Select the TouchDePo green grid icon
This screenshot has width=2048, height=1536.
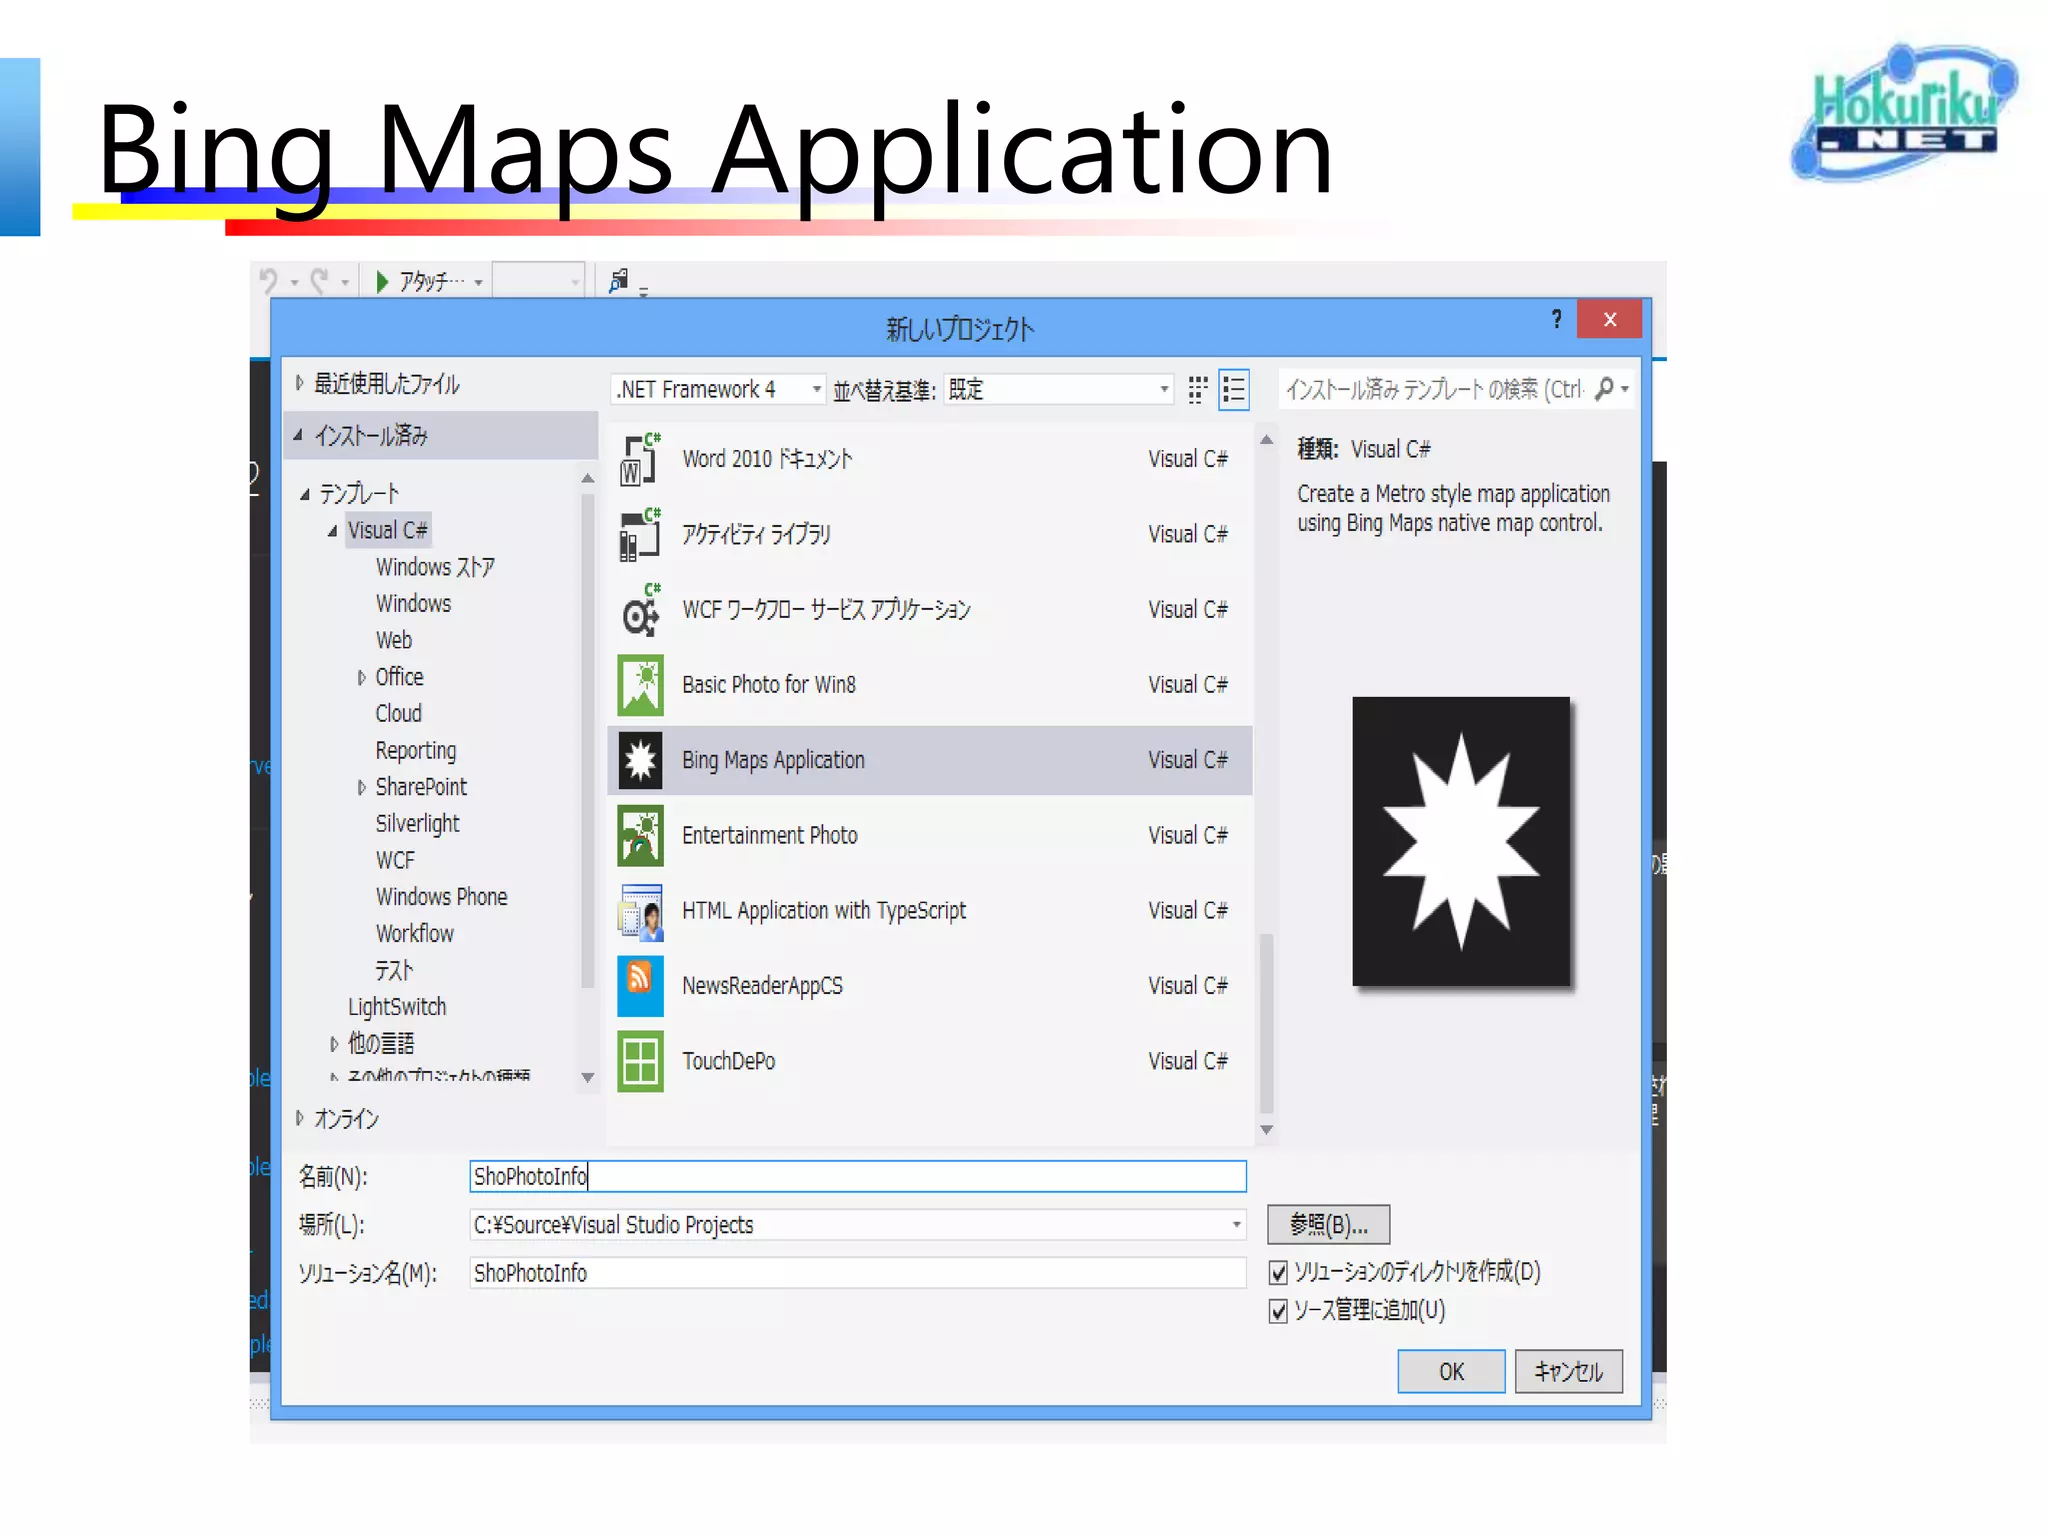click(640, 1062)
